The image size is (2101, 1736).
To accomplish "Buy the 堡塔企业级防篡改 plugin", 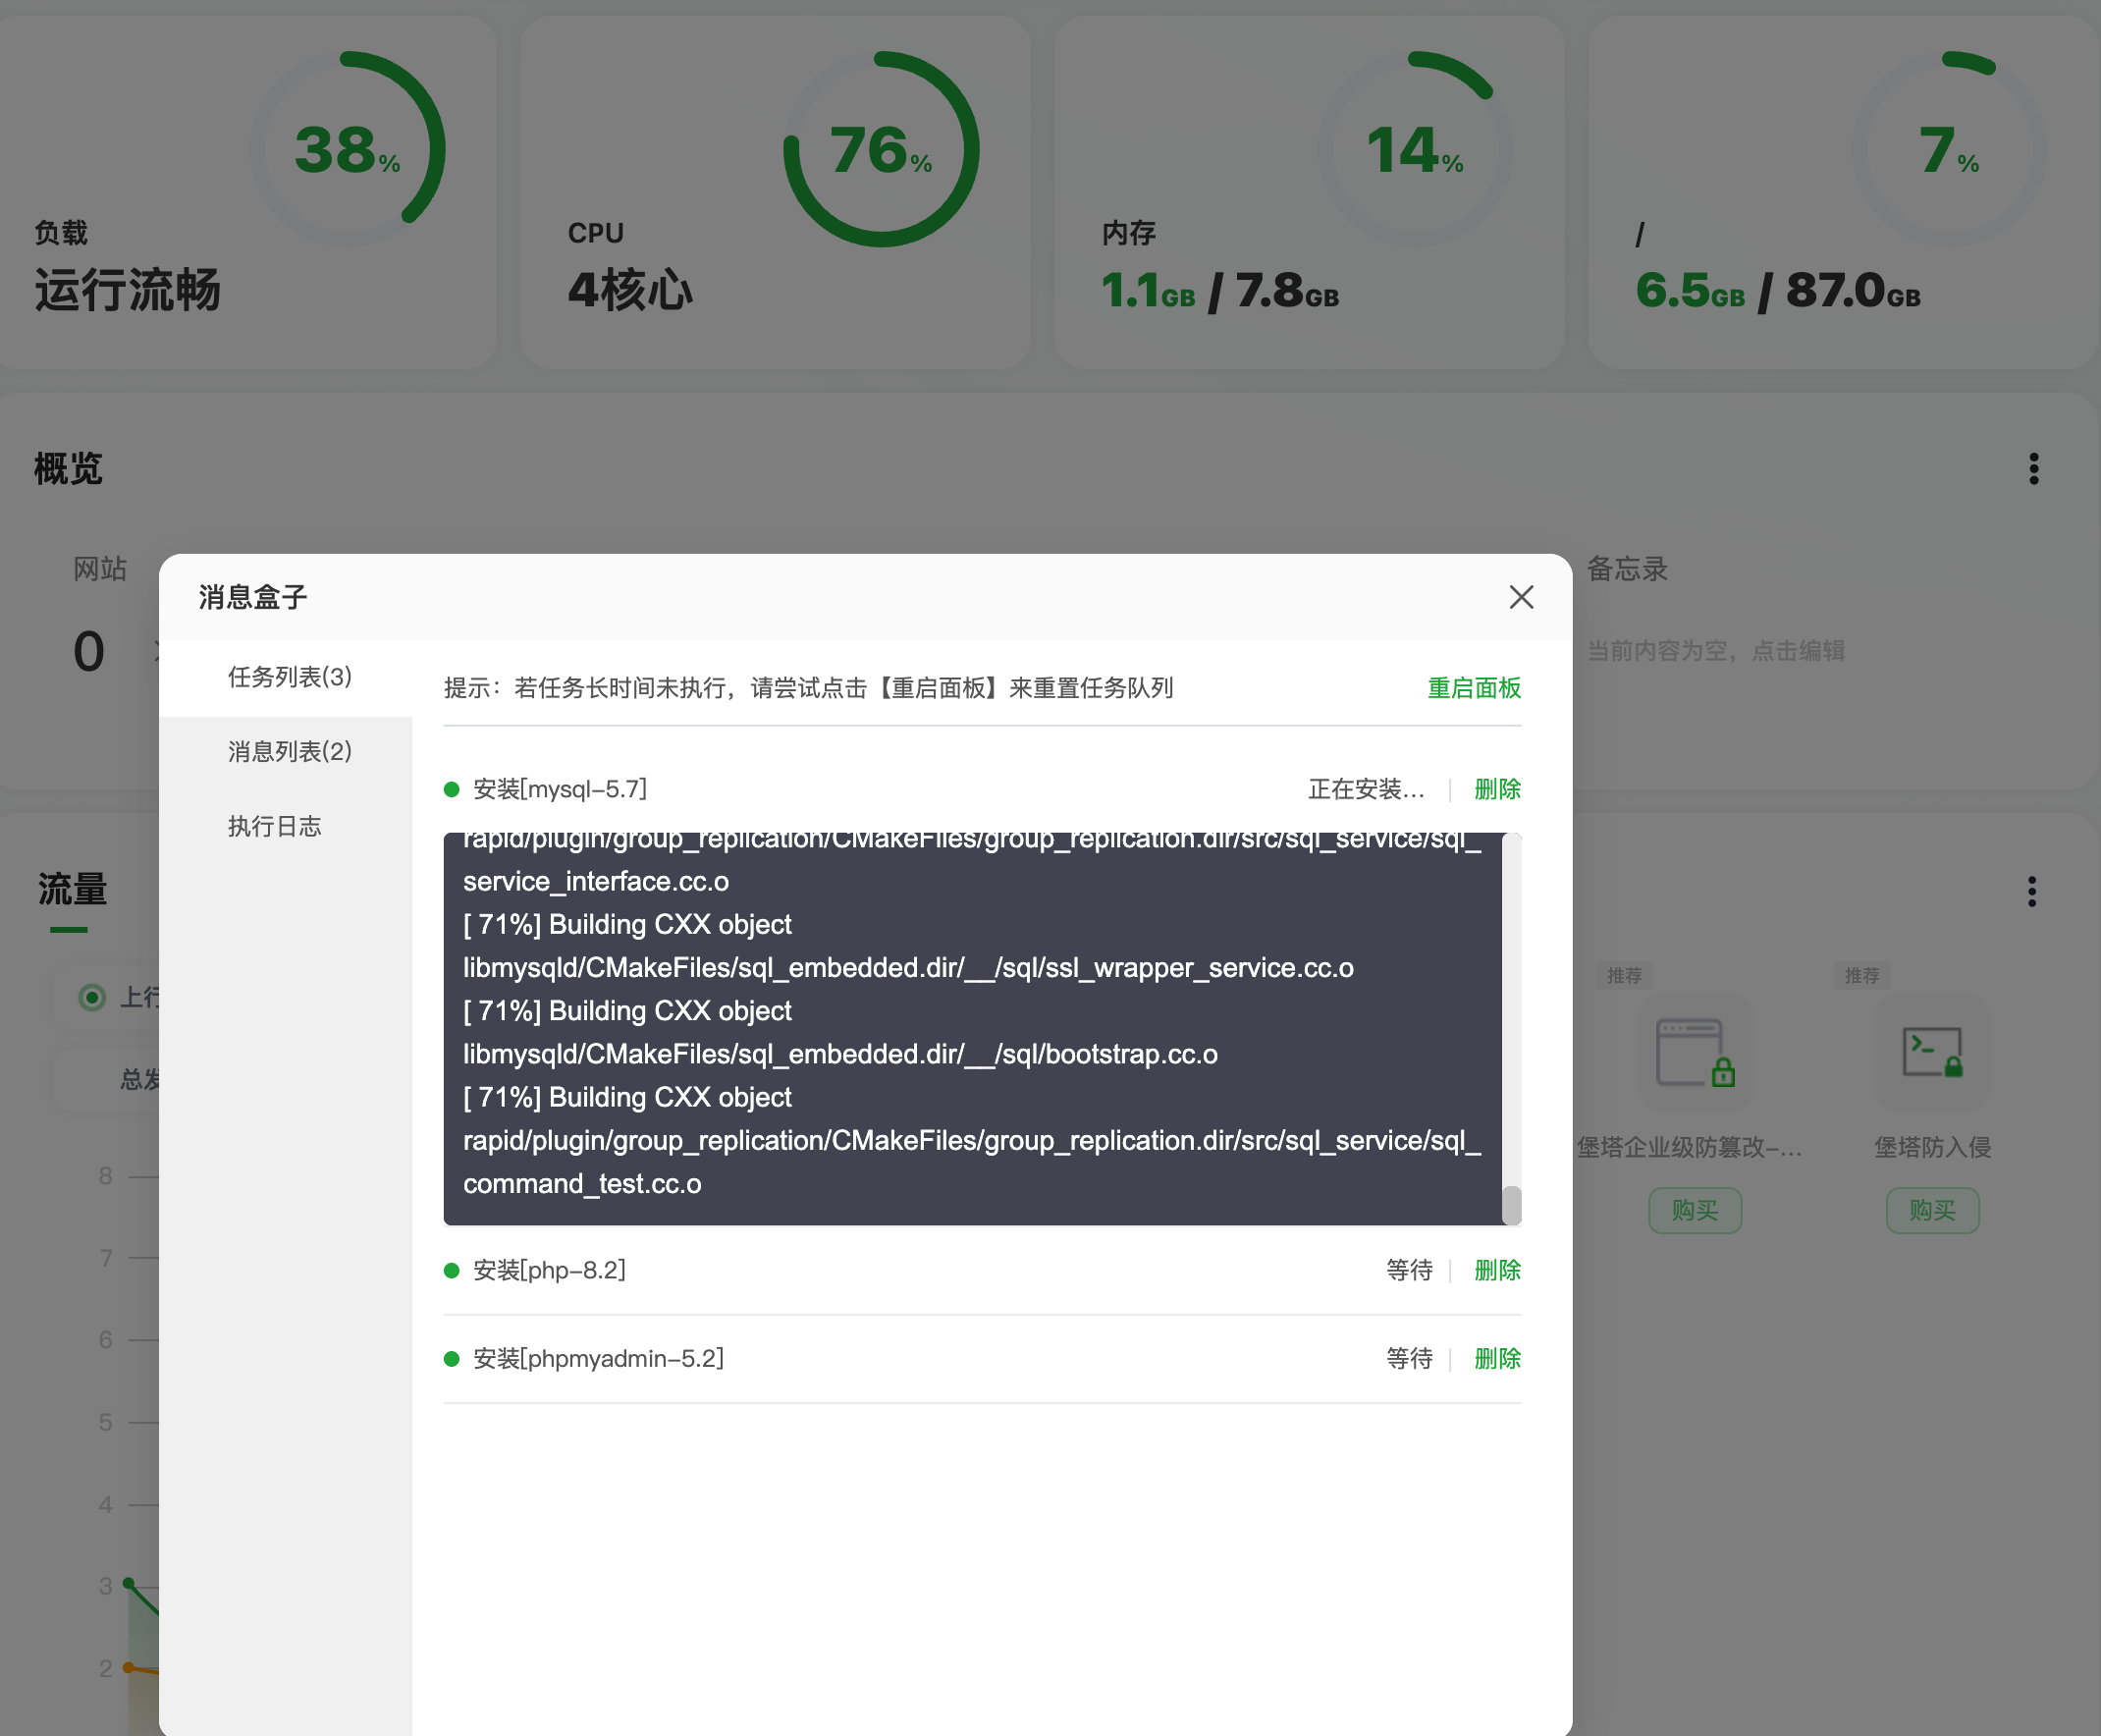I will pos(1694,1210).
